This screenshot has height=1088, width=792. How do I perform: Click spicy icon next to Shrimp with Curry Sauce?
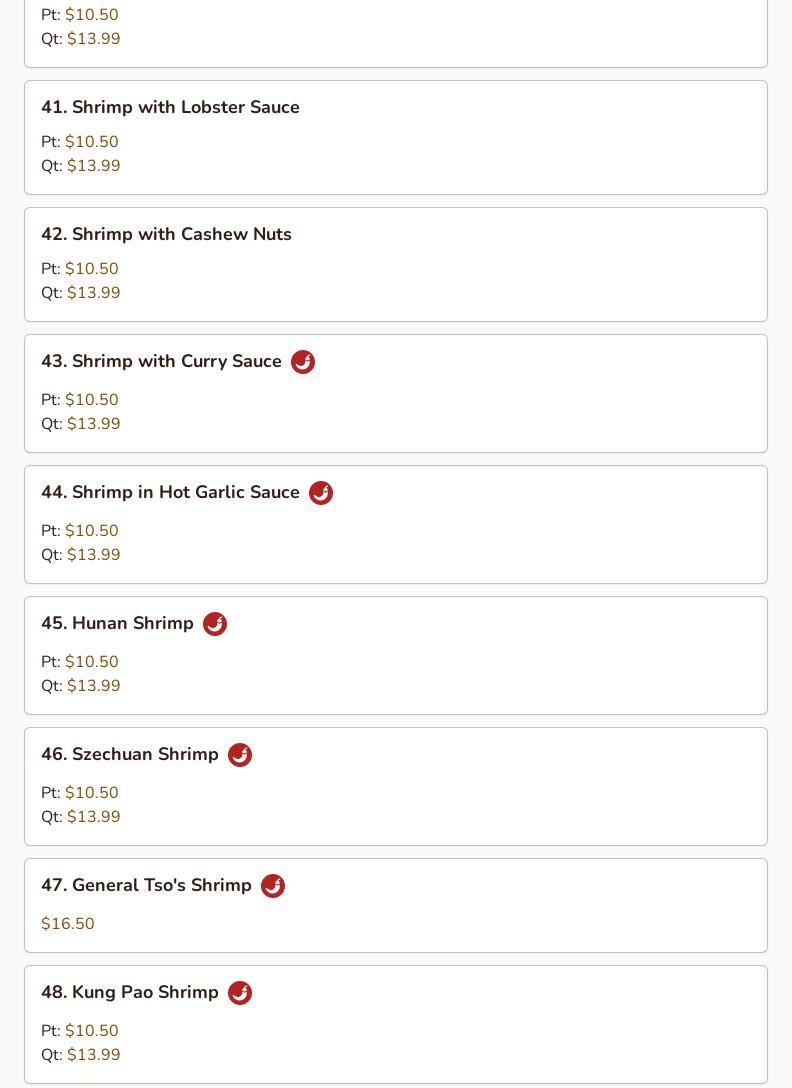(x=303, y=362)
